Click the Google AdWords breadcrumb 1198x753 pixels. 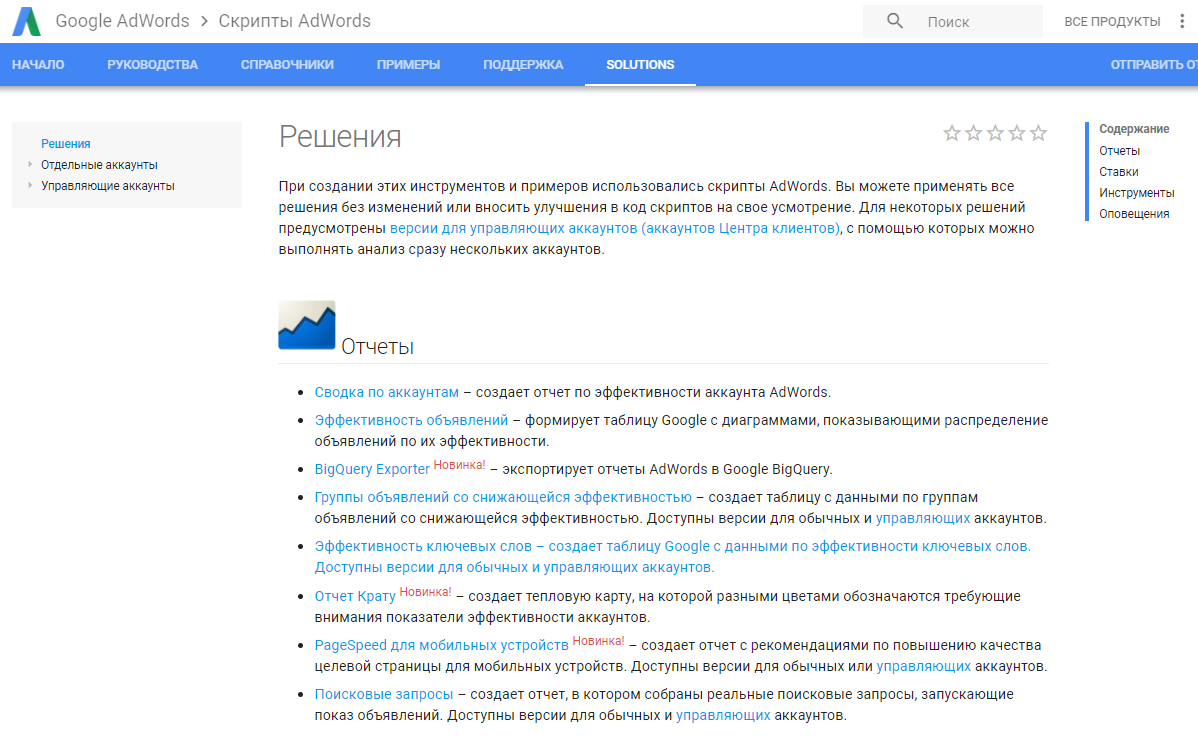pyautogui.click(x=122, y=21)
